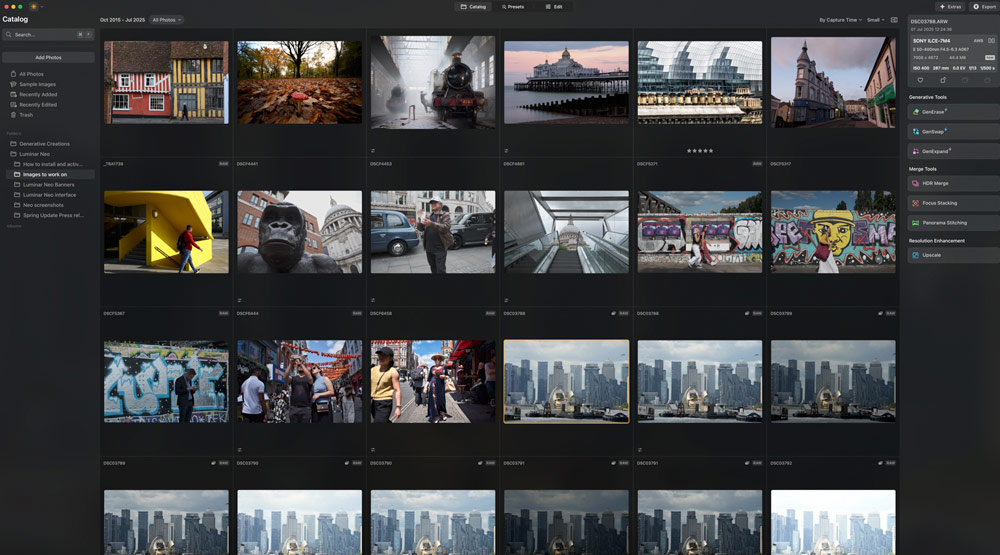
Task: Click the Merge Tools heading
Action: (922, 169)
